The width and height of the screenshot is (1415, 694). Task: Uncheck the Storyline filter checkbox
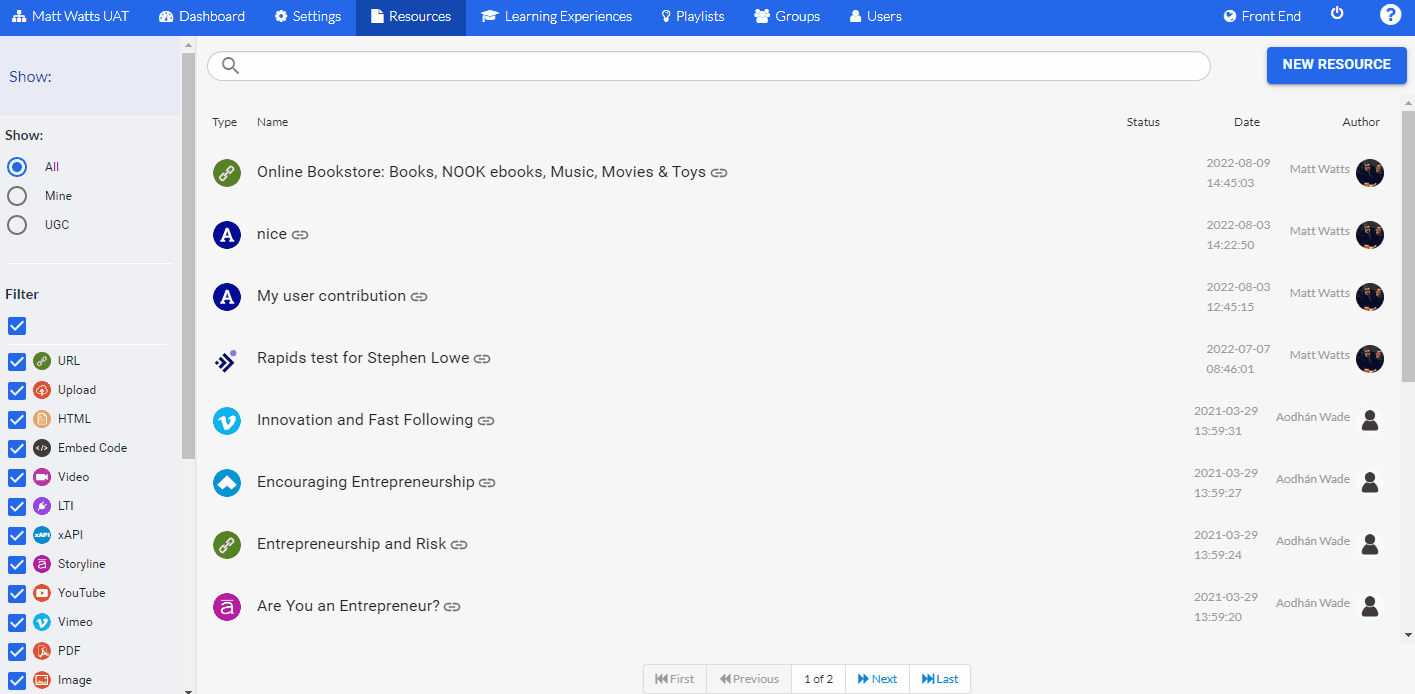click(x=17, y=564)
